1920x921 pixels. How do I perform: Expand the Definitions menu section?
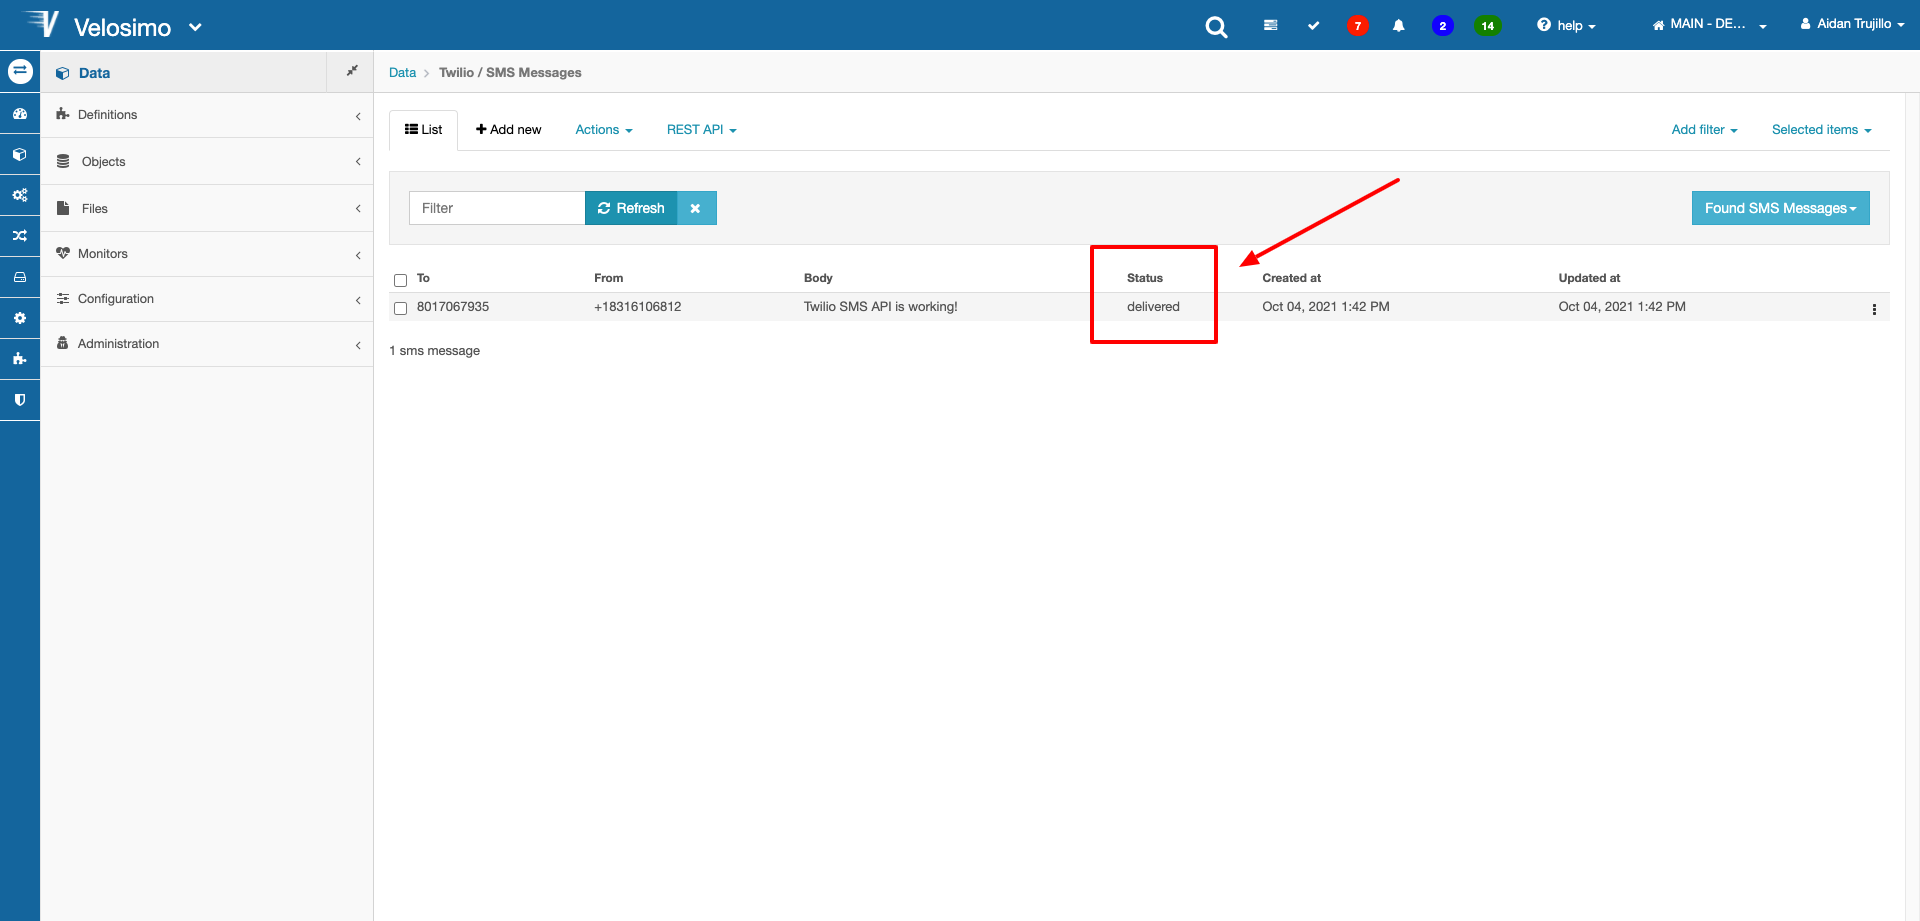click(207, 115)
